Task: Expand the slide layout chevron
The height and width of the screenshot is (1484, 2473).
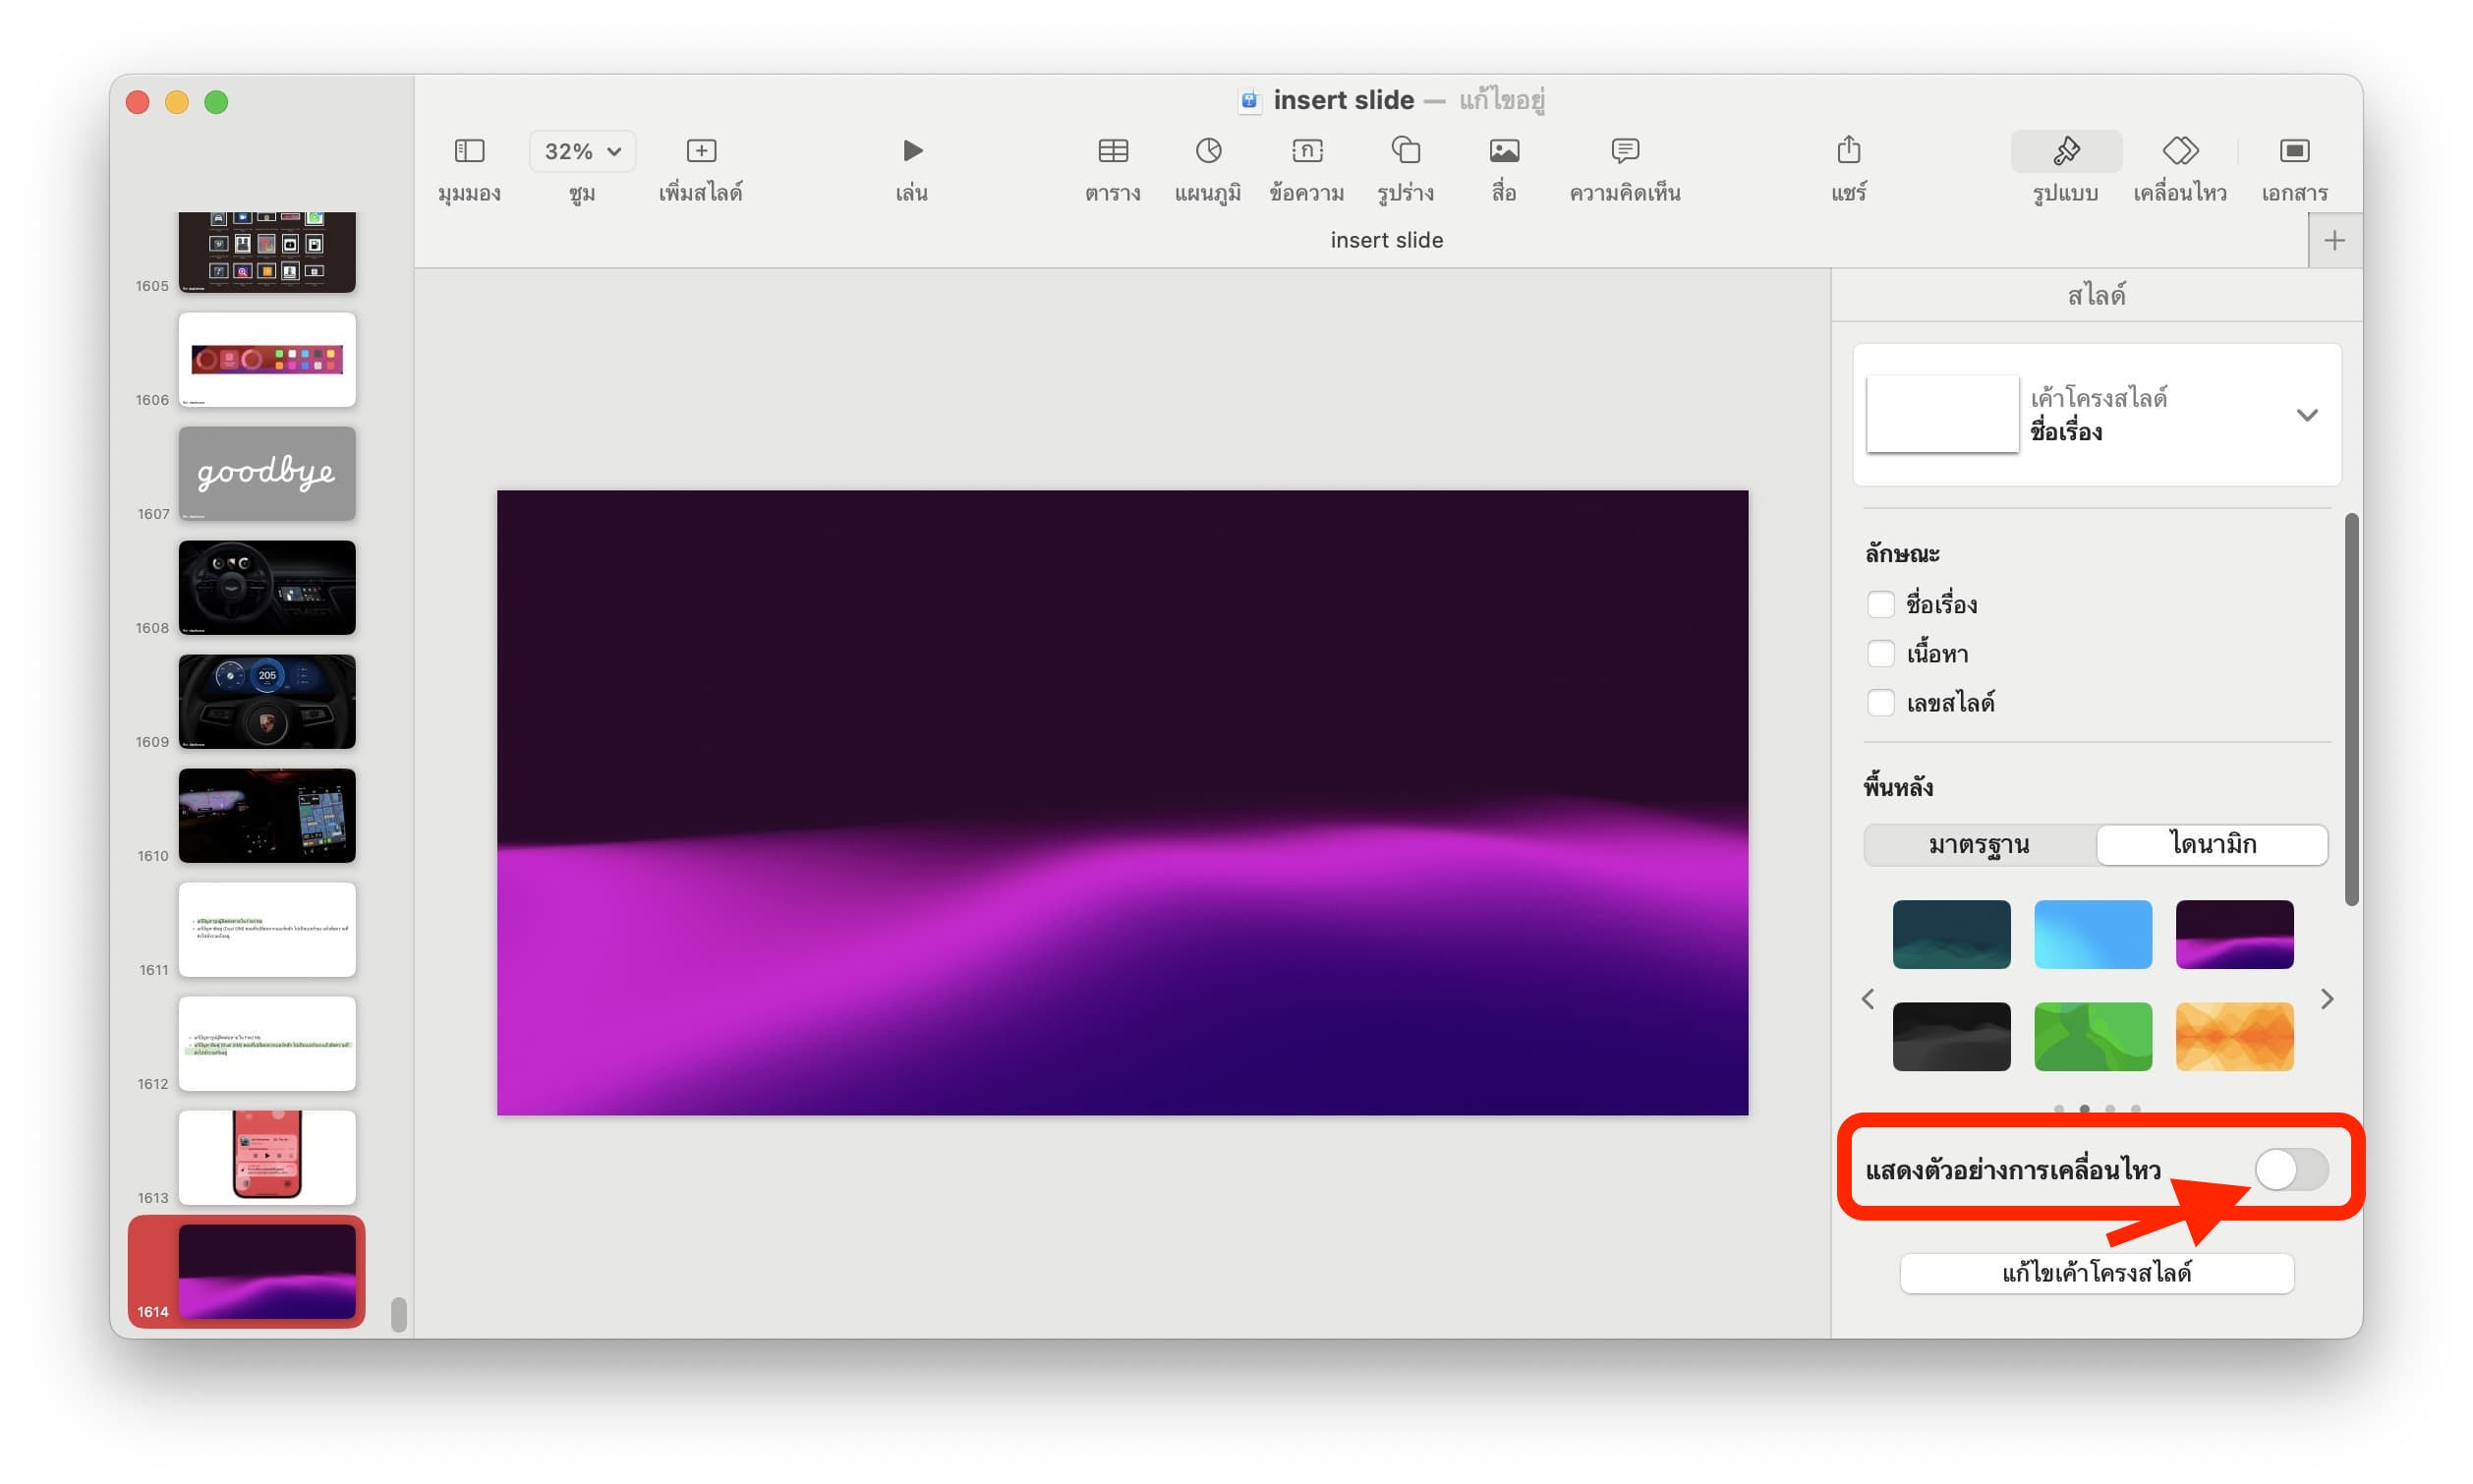Action: [2306, 415]
